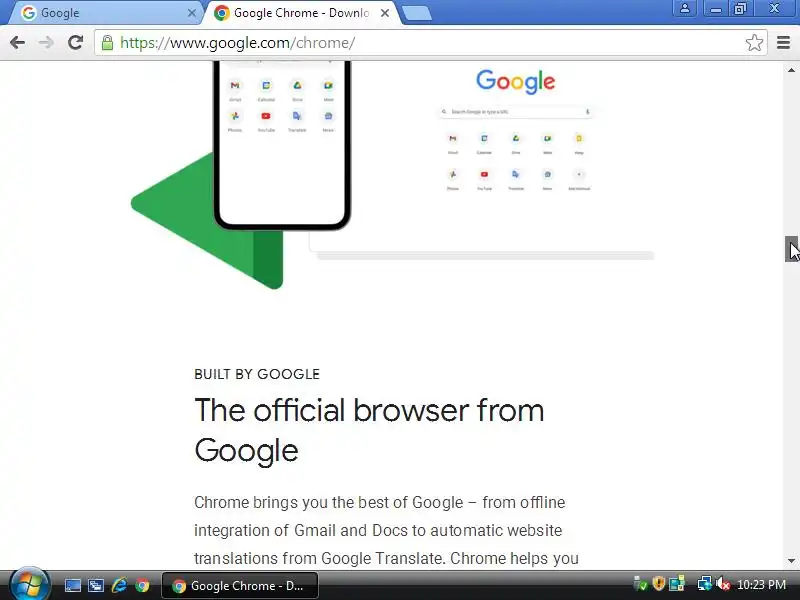Click the Calendar icon on the phone mockup
This screenshot has width=800, height=600.
tap(266, 86)
